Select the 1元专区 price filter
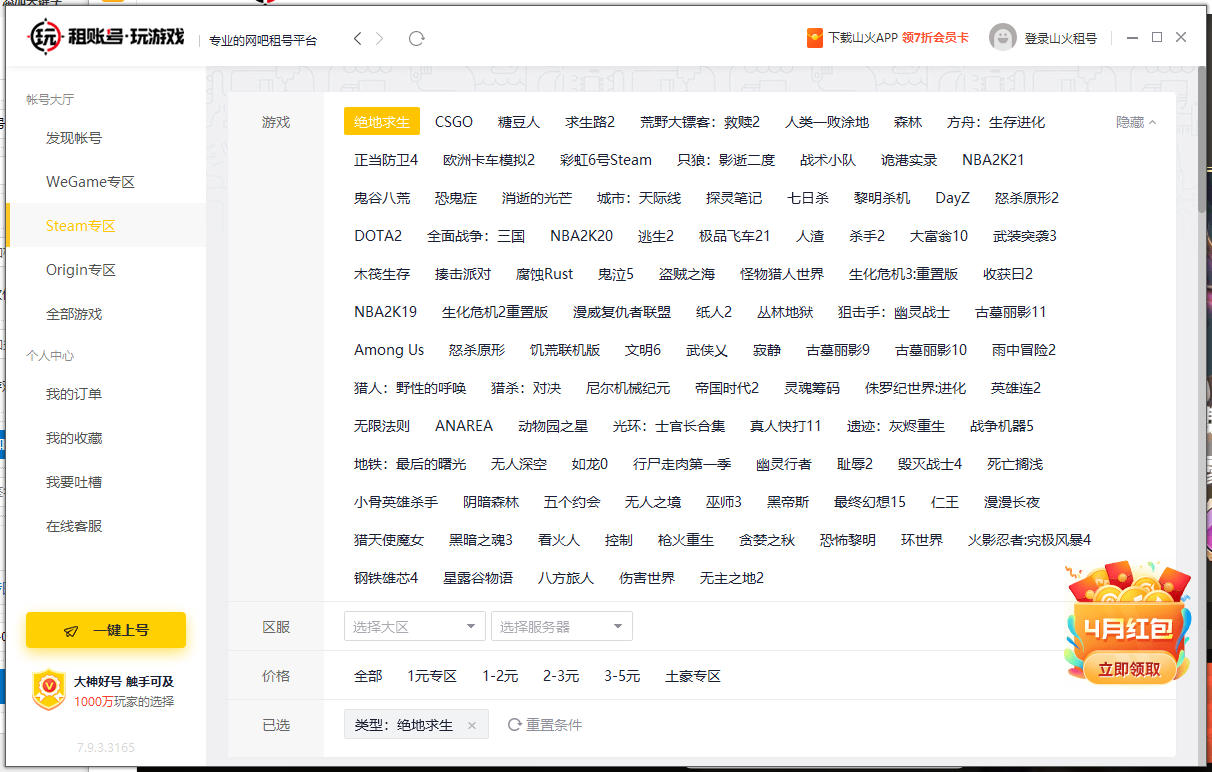Image resolution: width=1212 pixels, height=772 pixels. pyautogui.click(x=432, y=676)
